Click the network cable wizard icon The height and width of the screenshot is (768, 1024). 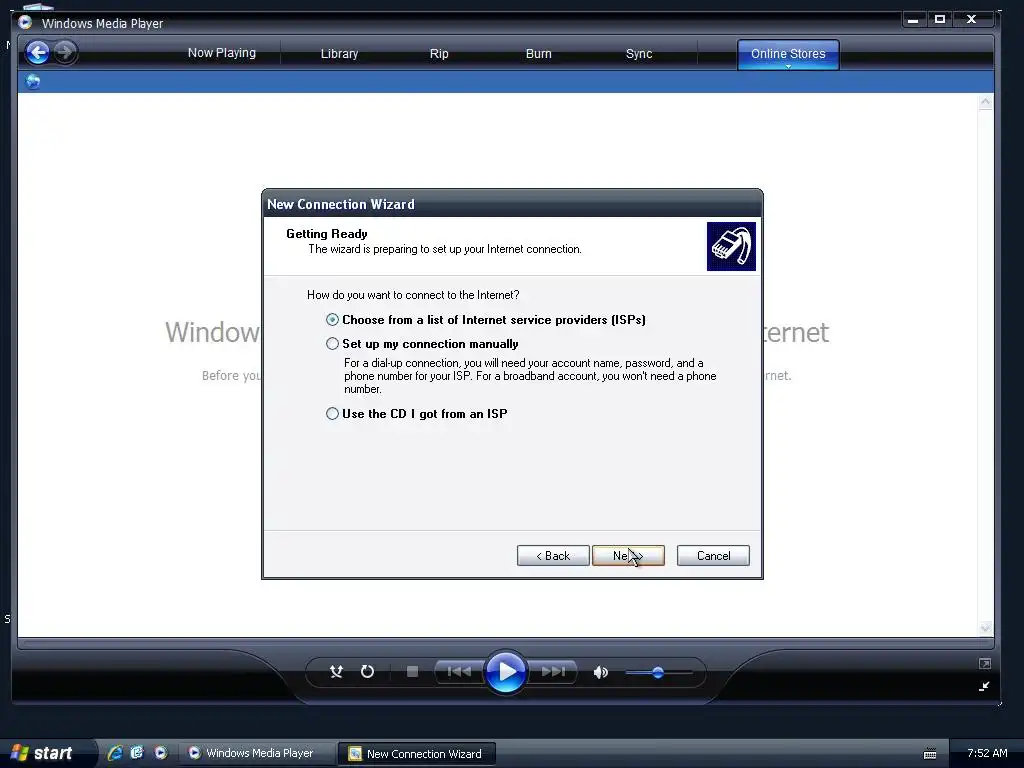pyautogui.click(x=731, y=246)
